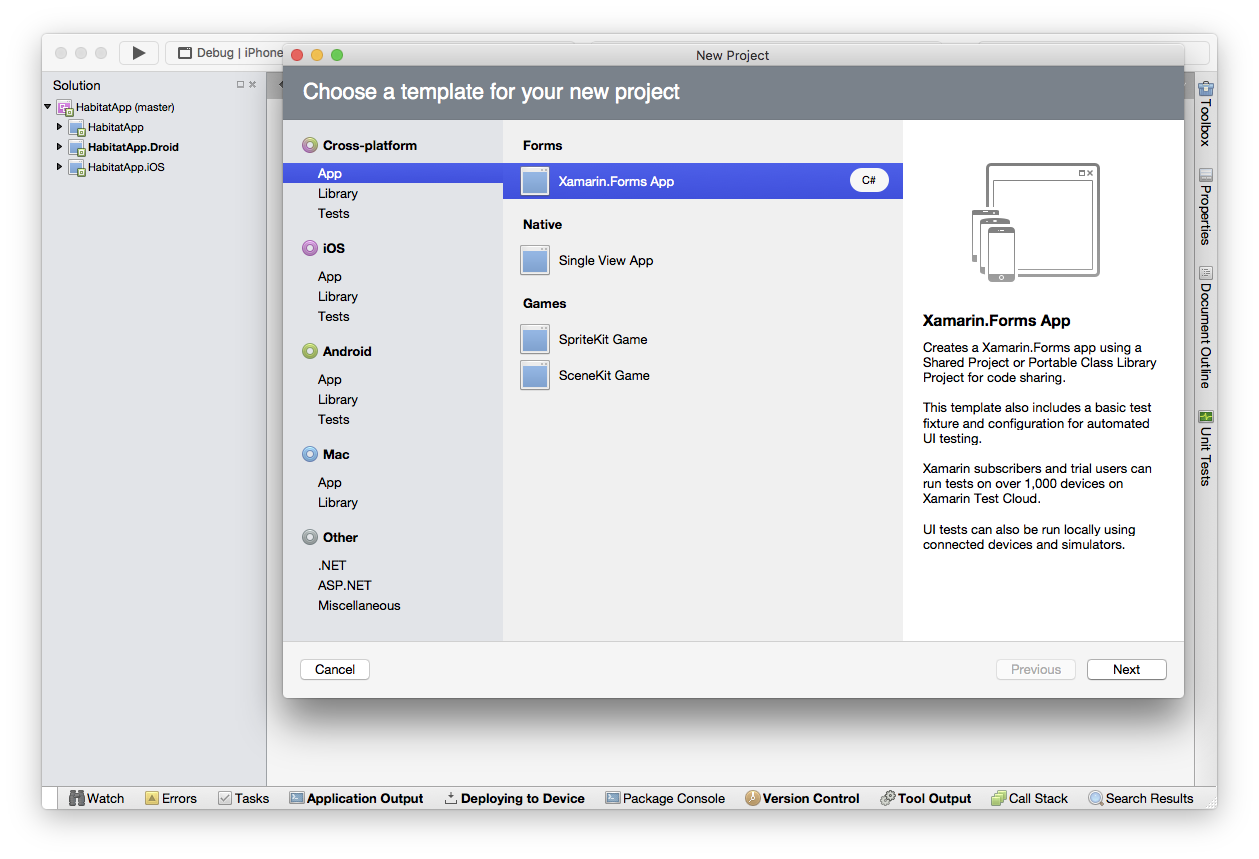
Task: Collapse the HabitatApp (master) solution node
Action: (48, 107)
